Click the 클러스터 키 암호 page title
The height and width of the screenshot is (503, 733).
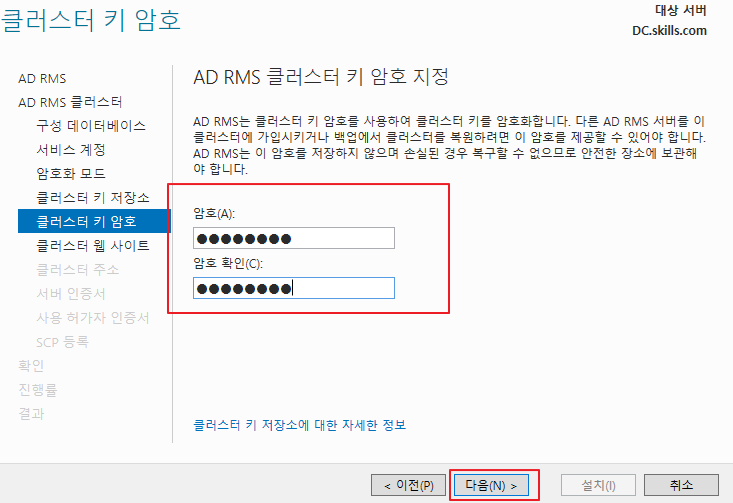click(91, 20)
